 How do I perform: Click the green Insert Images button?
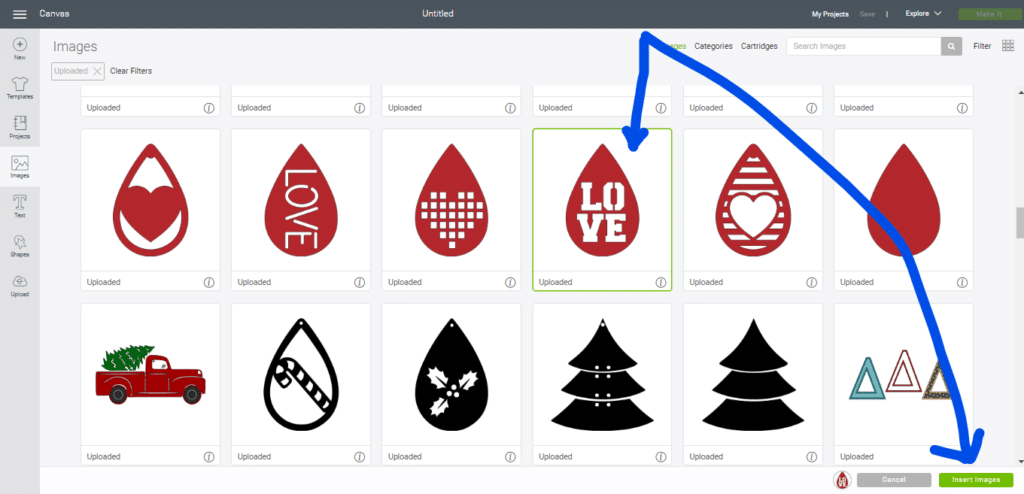pos(976,480)
